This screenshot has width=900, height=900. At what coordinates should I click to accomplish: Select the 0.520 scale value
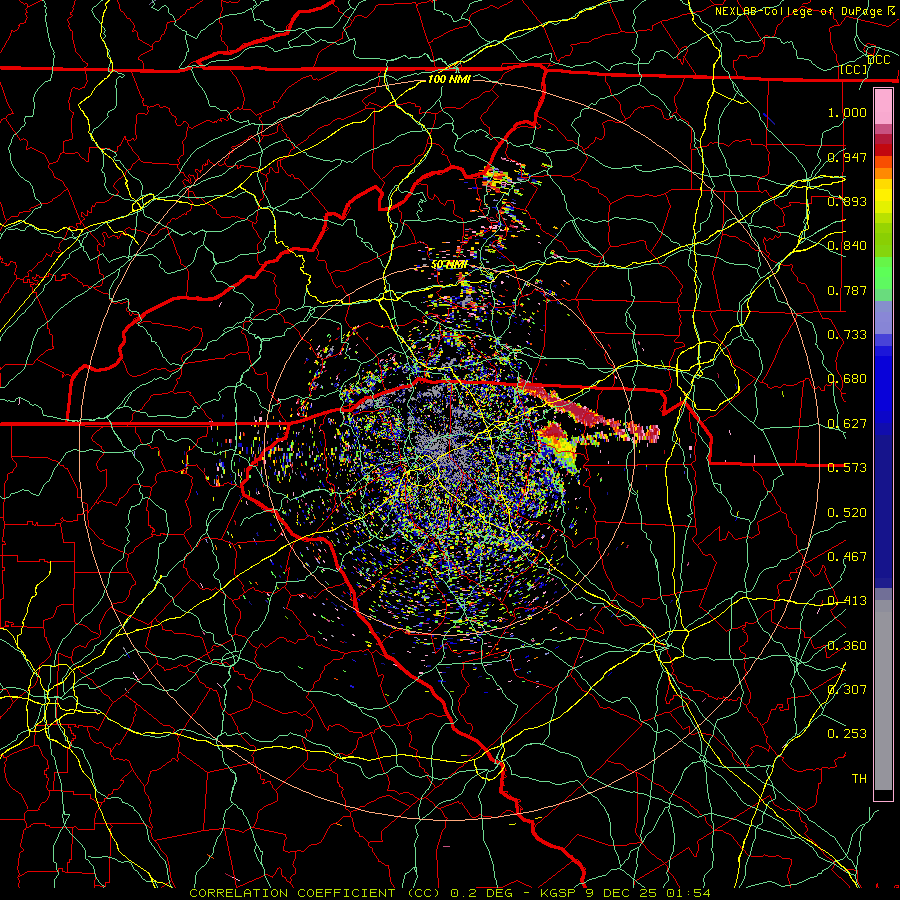tap(847, 512)
